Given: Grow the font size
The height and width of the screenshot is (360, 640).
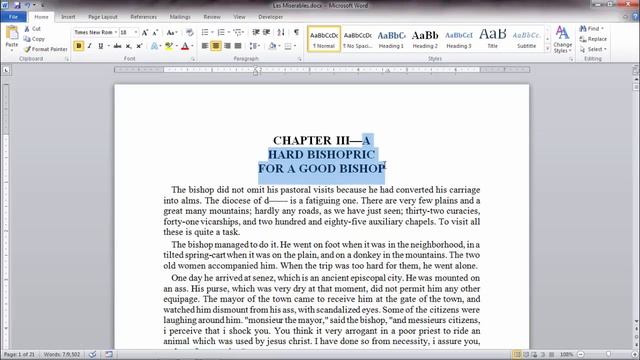Looking at the screenshot, I should [144, 32].
